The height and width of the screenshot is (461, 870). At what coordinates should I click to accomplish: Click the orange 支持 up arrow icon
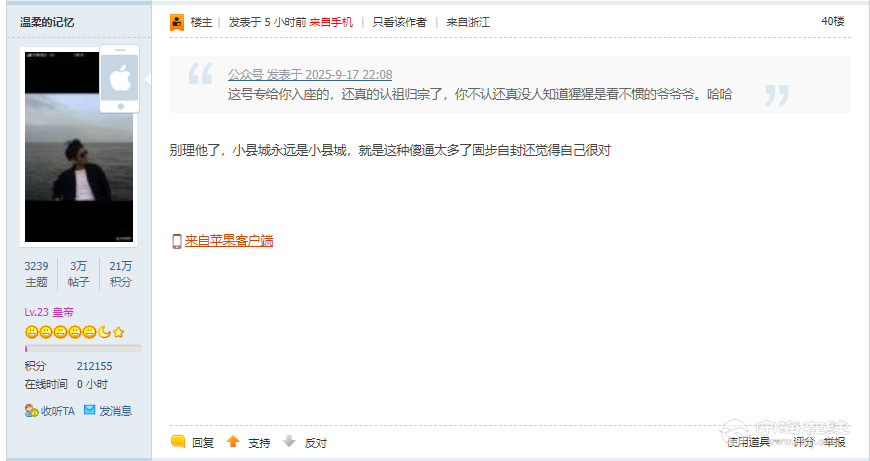click(x=233, y=442)
